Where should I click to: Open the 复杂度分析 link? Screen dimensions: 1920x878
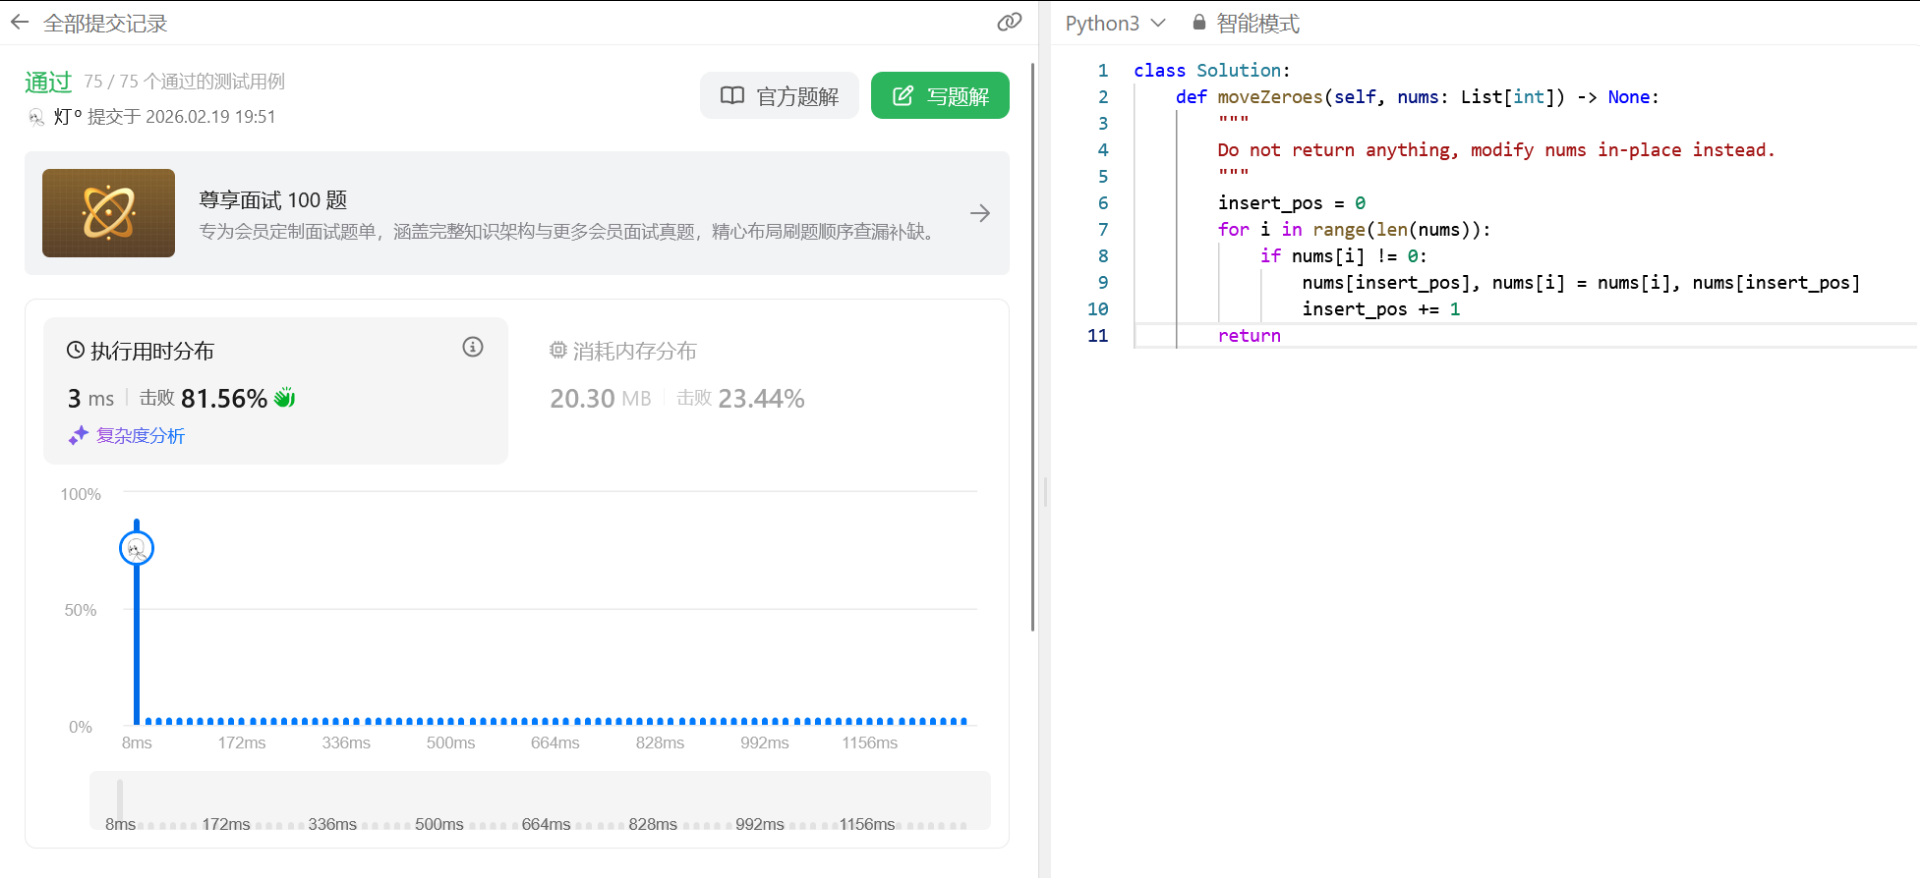[x=140, y=435]
